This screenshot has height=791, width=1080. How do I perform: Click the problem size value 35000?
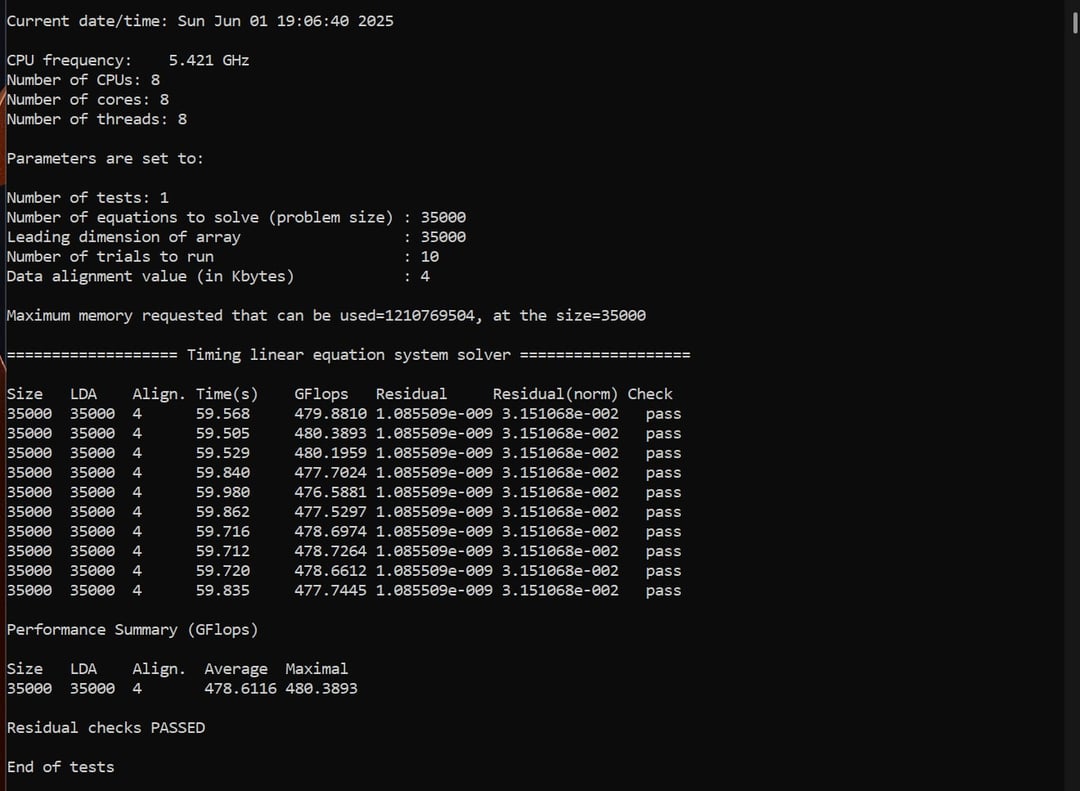coord(443,217)
